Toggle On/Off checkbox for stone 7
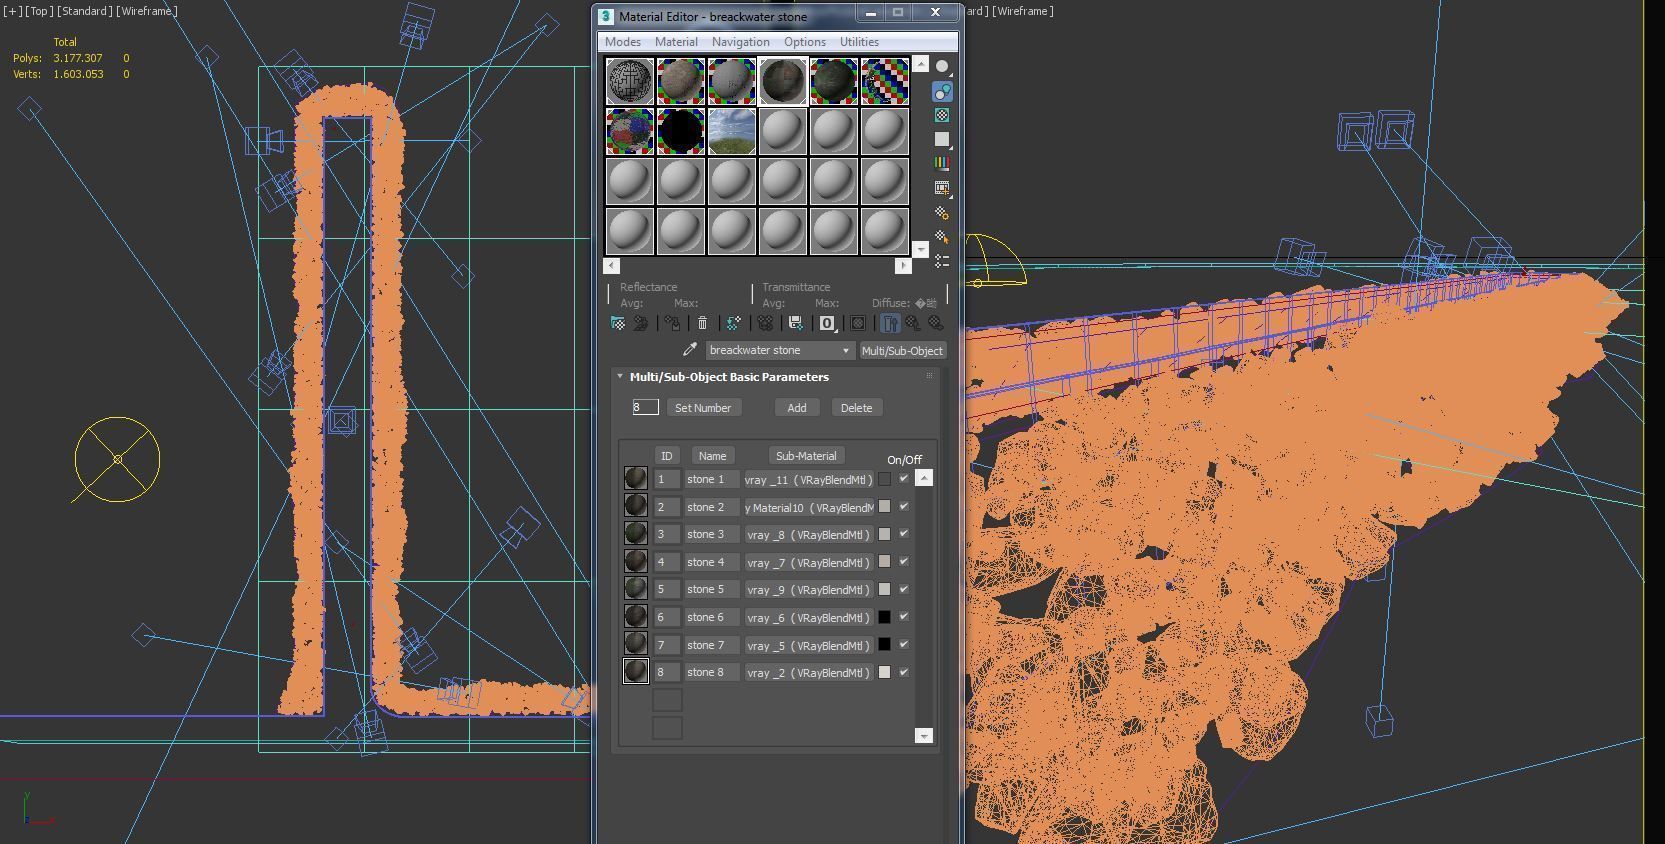This screenshot has height=844, width=1665. coord(904,644)
